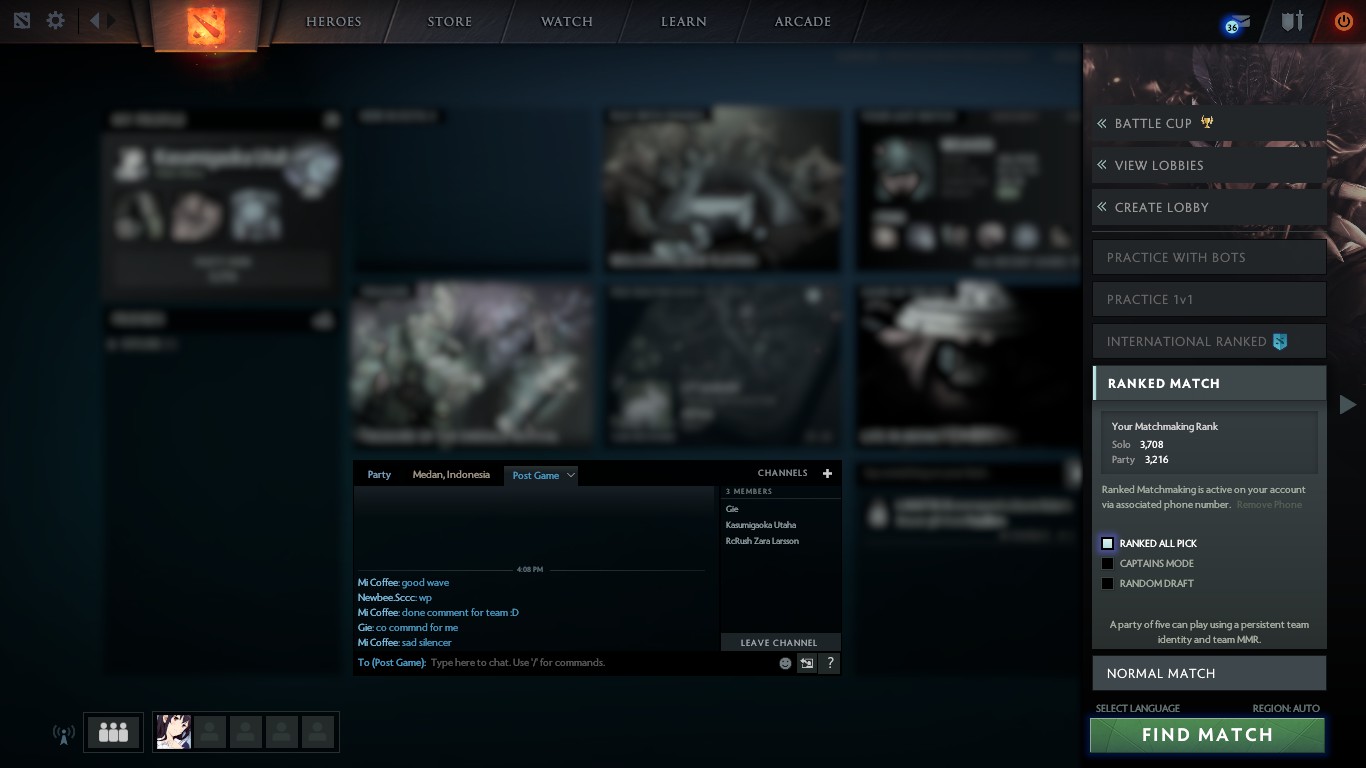The image size is (1366, 768).
Task: Go forward with the right arrow
Action: 112,20
